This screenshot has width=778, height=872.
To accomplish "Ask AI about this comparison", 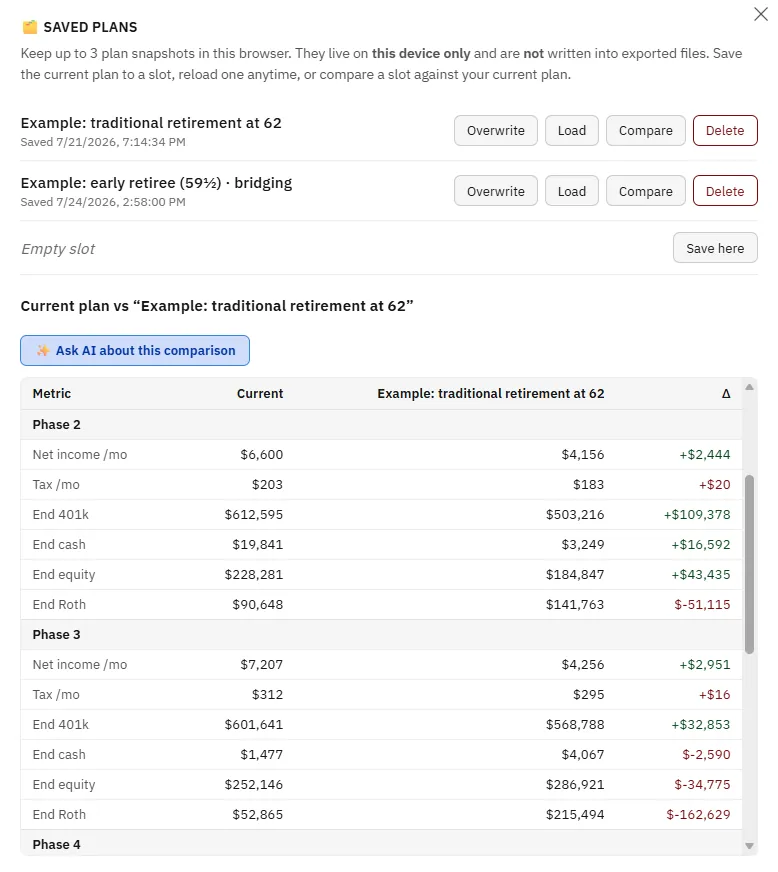I will [x=135, y=350].
